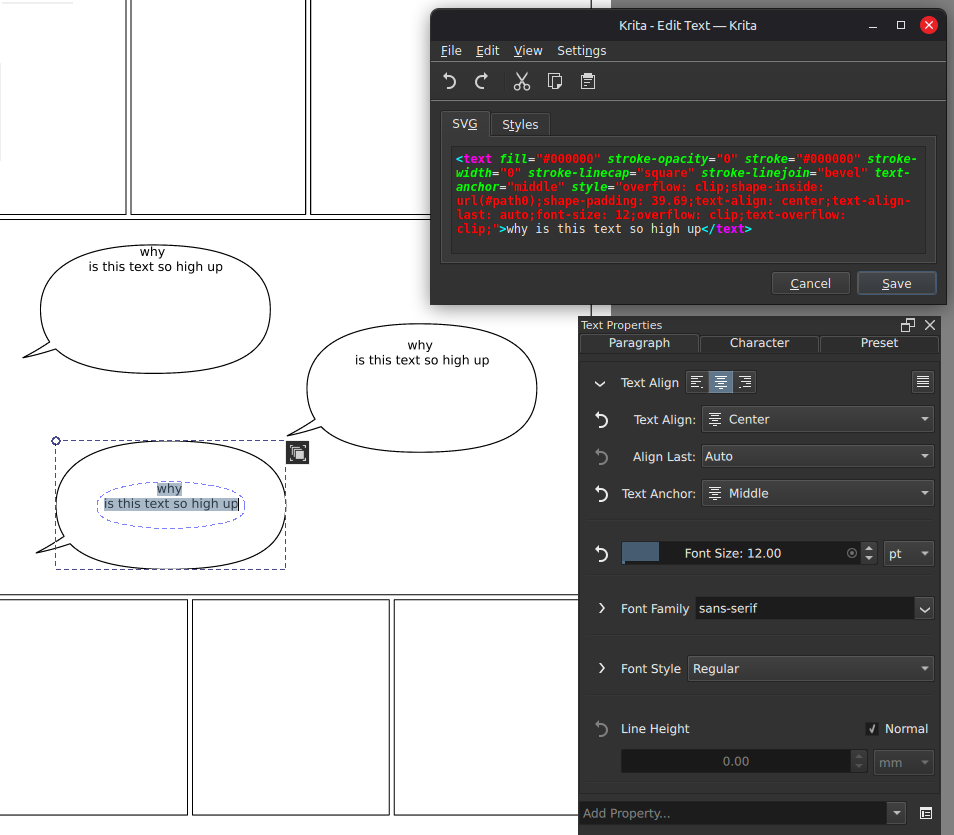Image resolution: width=954 pixels, height=835 pixels.
Task: Click the Add Property input field
Action: coord(732,813)
